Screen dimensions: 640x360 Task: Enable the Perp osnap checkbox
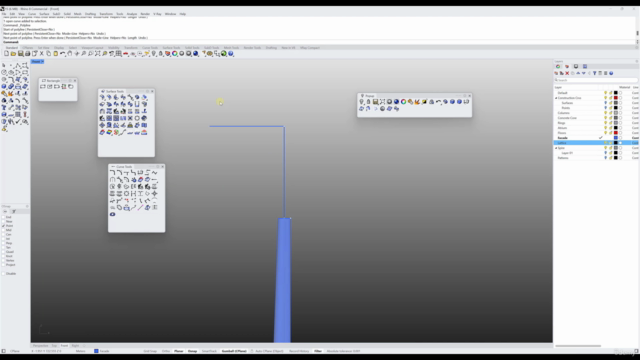pos(4,243)
